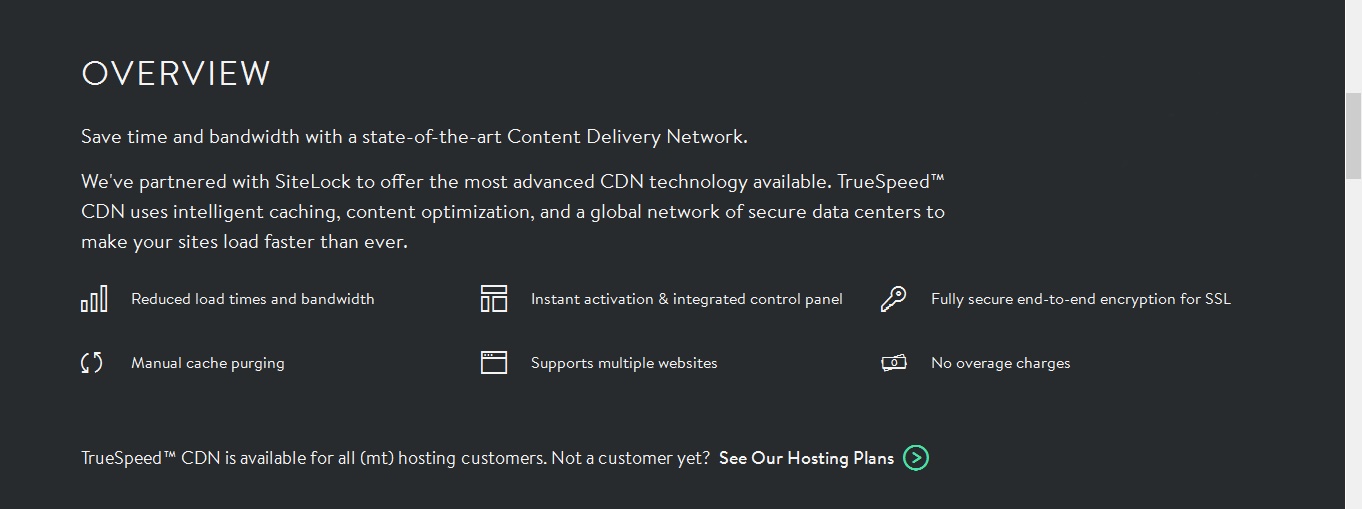Click the circular arrows cache purging icon
The image size is (1362, 509).
[92, 363]
